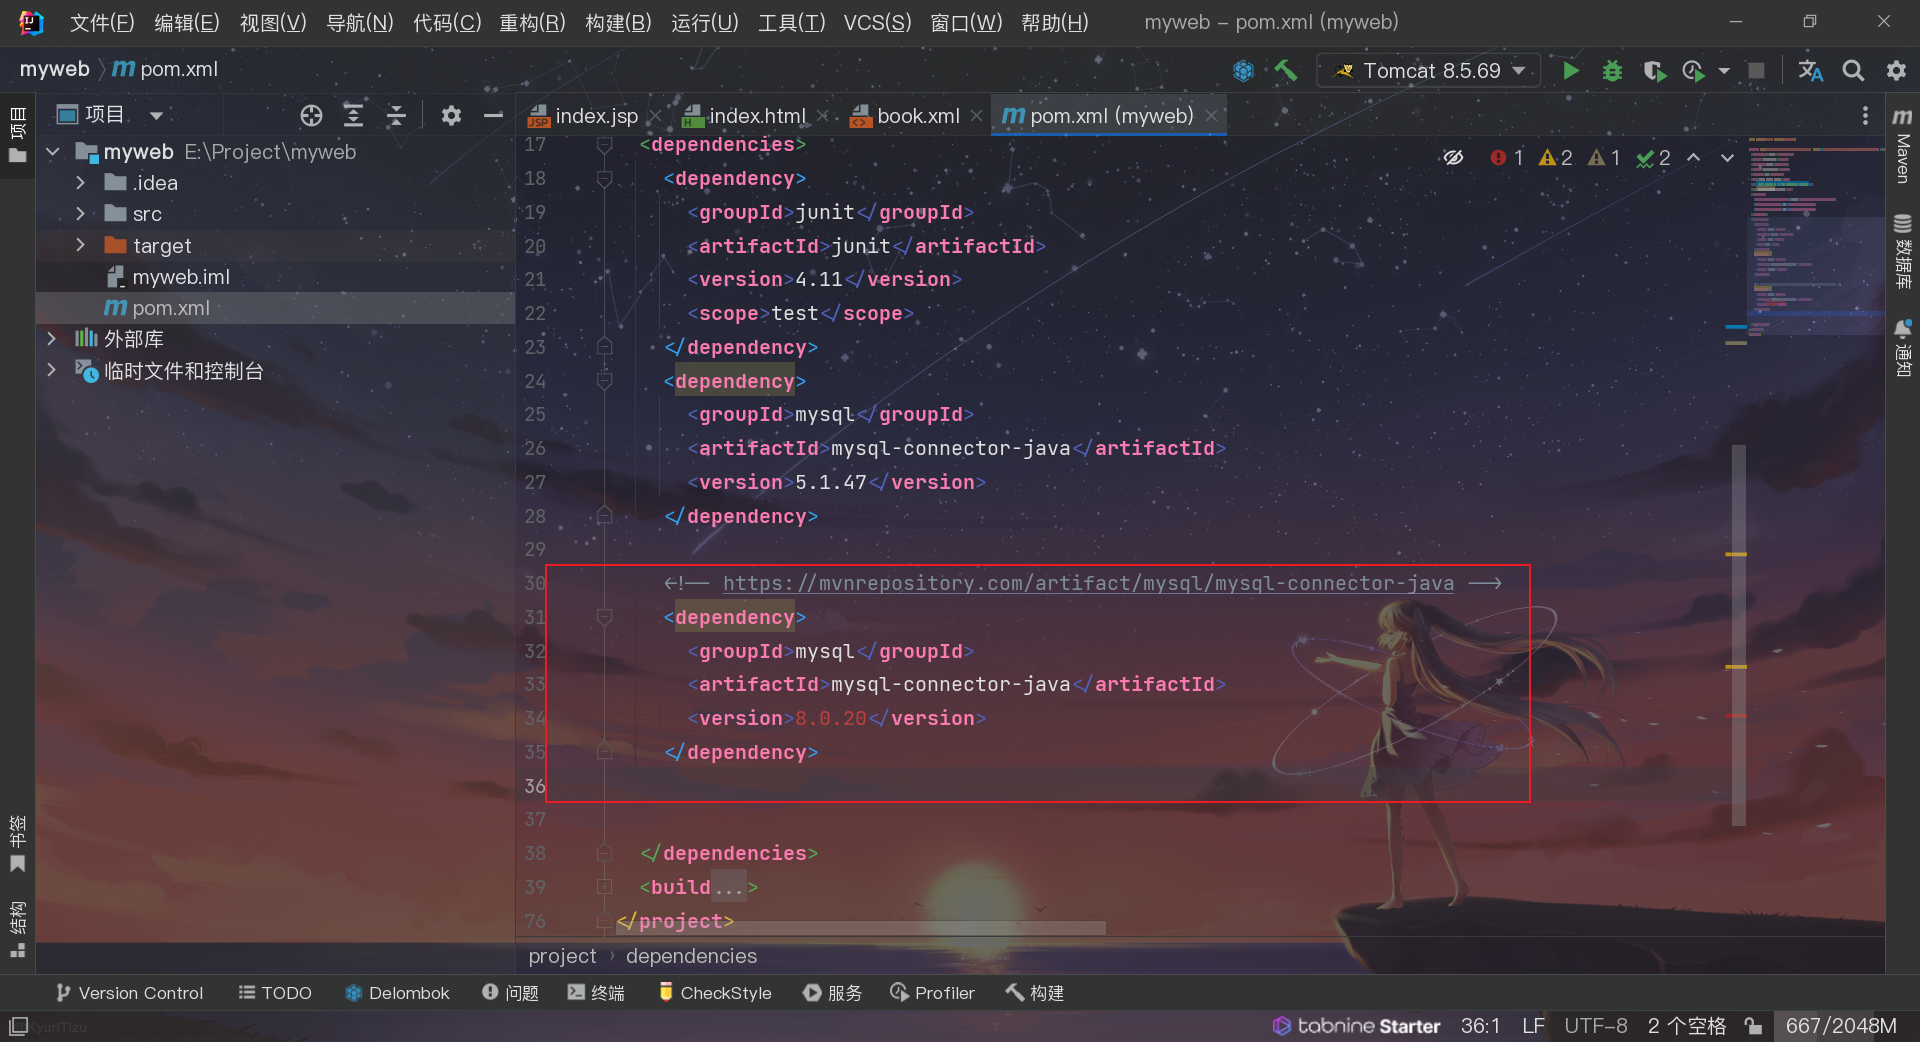The image size is (1920, 1042).
Task: Open the CheckStyle tool window
Action: pyautogui.click(x=715, y=993)
